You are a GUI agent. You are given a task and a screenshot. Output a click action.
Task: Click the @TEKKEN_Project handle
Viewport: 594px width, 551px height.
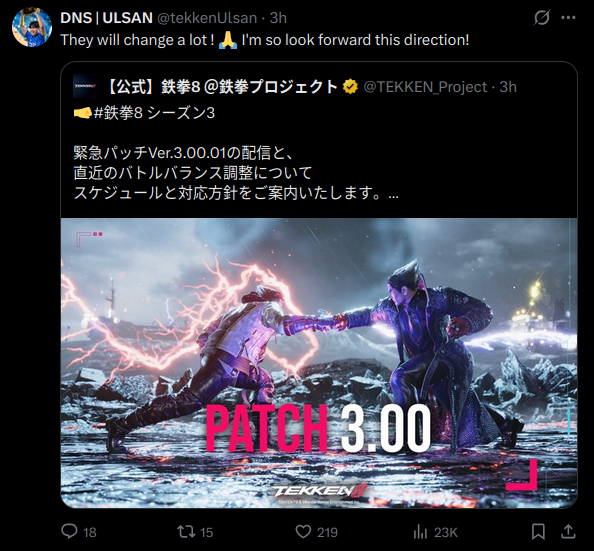(x=425, y=87)
